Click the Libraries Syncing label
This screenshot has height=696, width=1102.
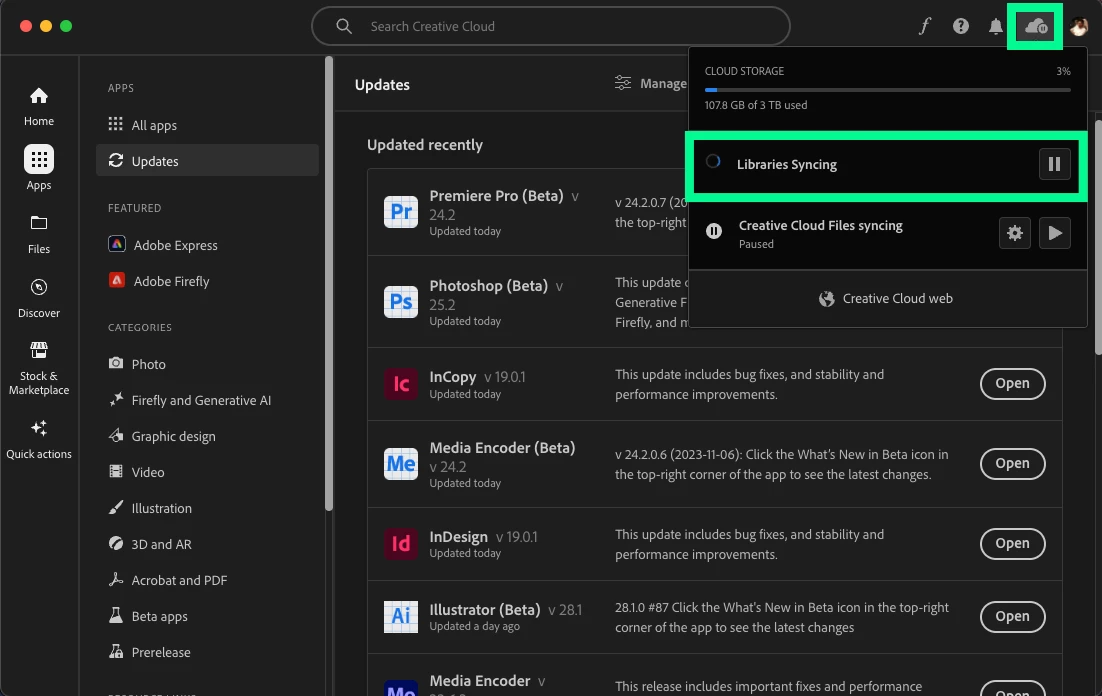point(786,165)
